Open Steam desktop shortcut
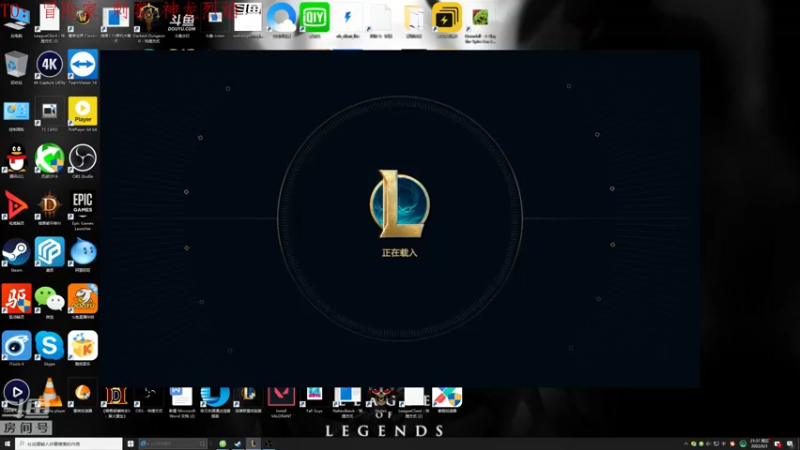Viewport: 800px width, 450px height. [x=16, y=253]
